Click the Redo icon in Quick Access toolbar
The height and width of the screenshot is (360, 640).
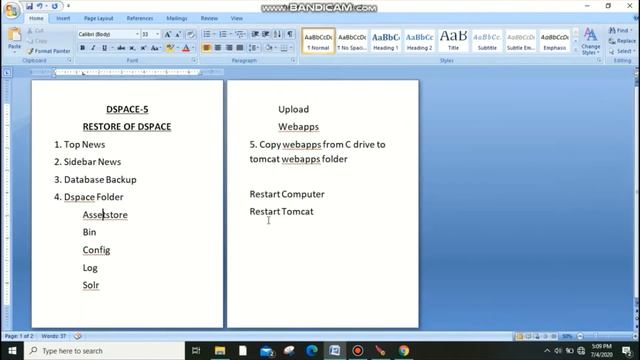(x=55, y=6)
